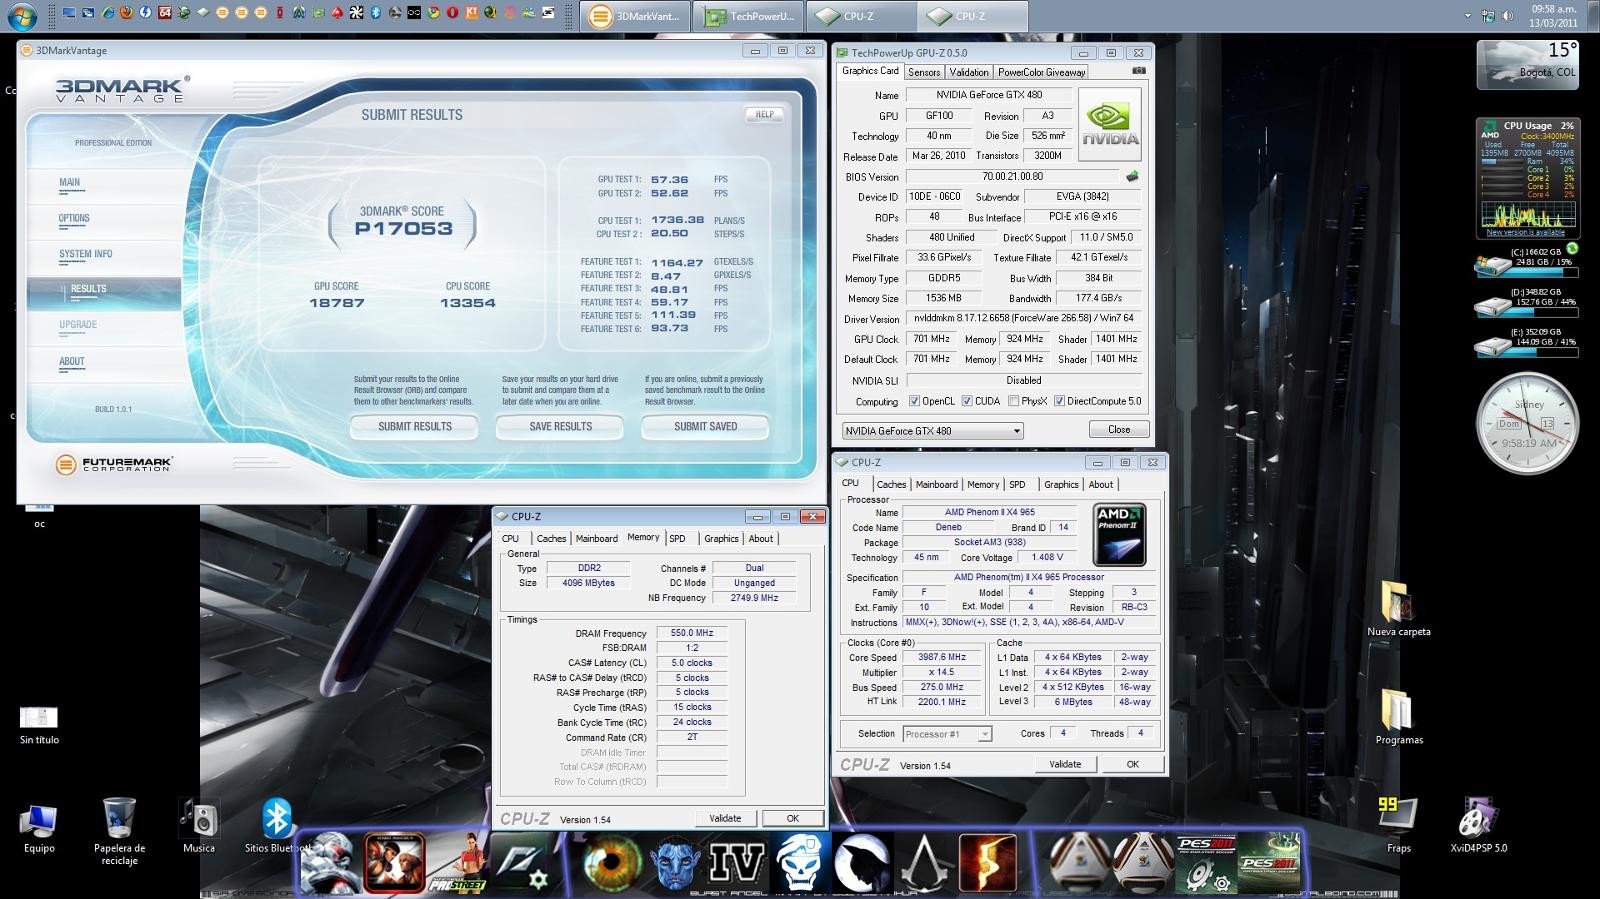Click AMD Phenom II logo in CPU-Z
Image resolution: width=1600 pixels, height=899 pixels.
(x=1120, y=534)
